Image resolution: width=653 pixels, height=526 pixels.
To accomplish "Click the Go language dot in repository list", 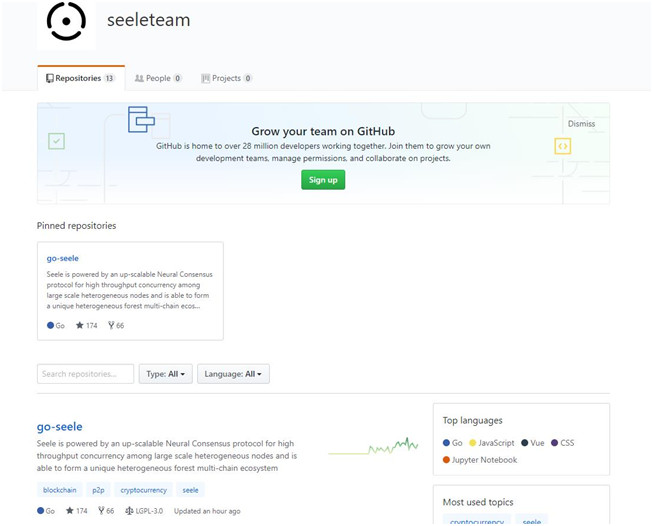I will 40,511.
